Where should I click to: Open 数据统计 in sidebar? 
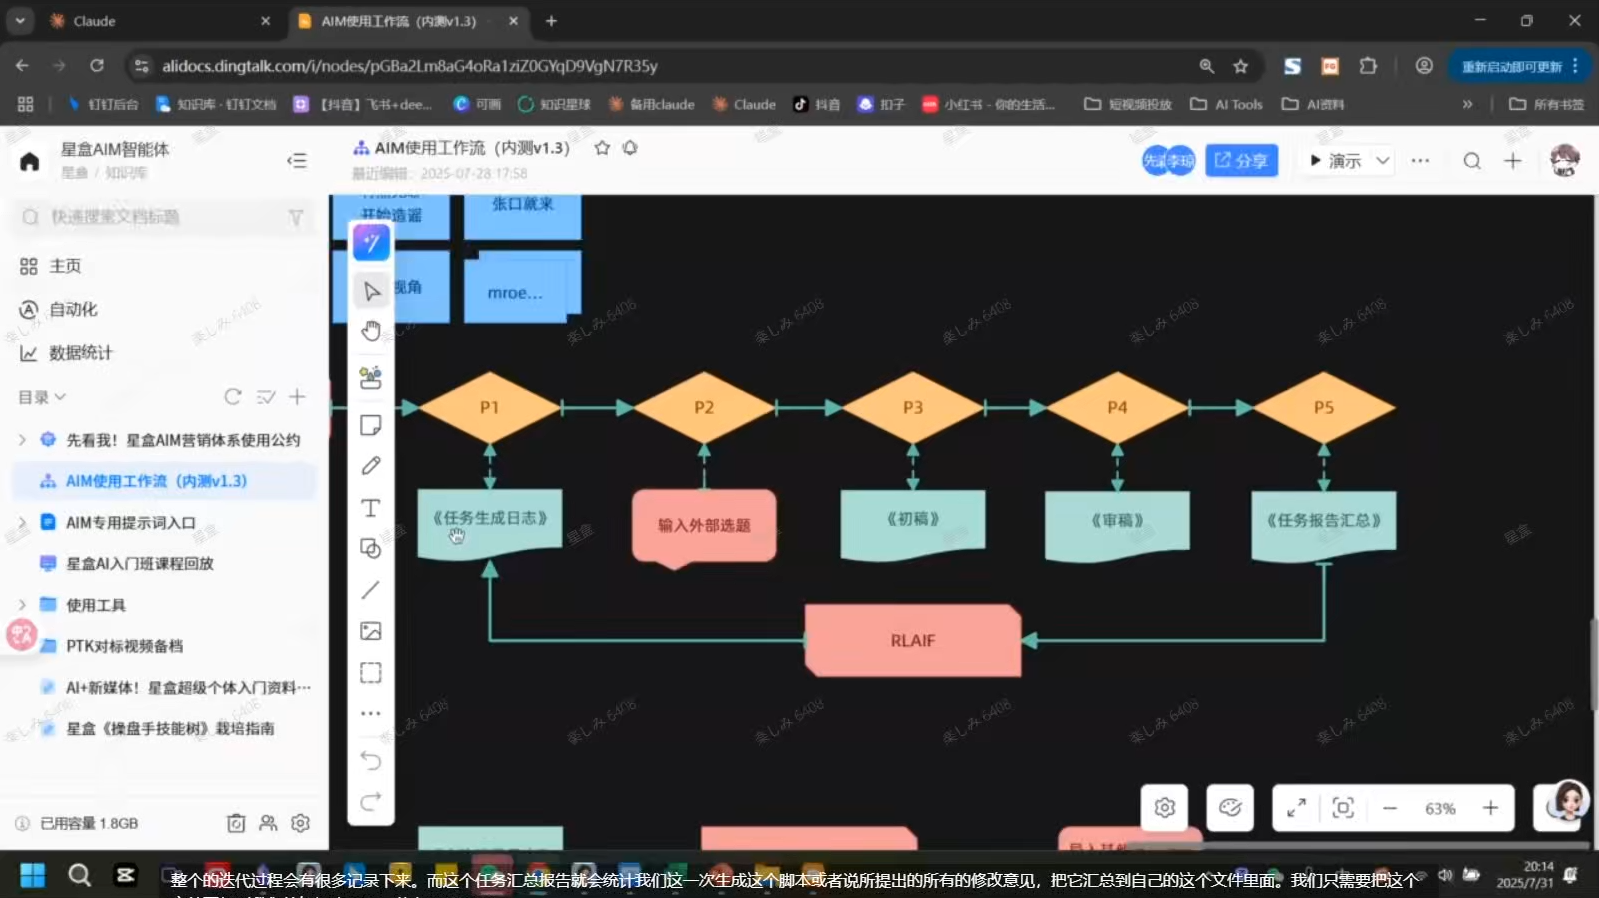(80, 353)
